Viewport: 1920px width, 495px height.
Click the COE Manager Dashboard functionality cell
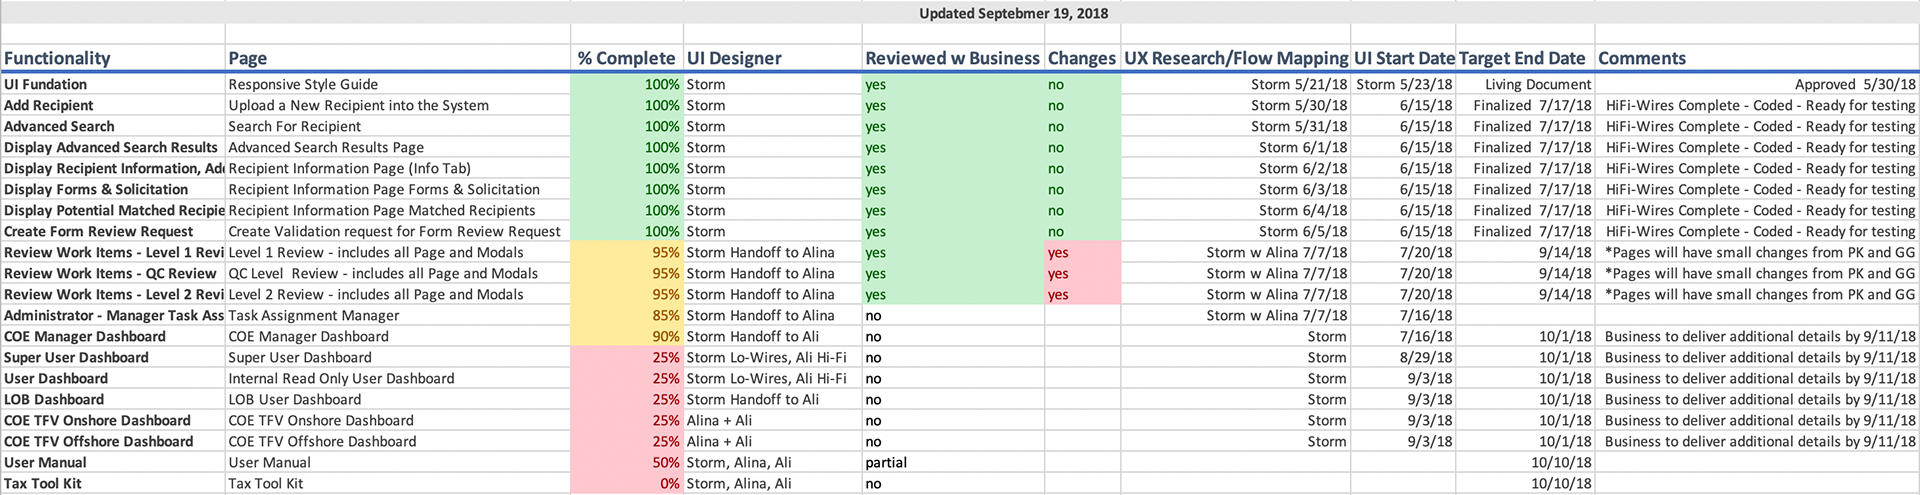tap(113, 336)
